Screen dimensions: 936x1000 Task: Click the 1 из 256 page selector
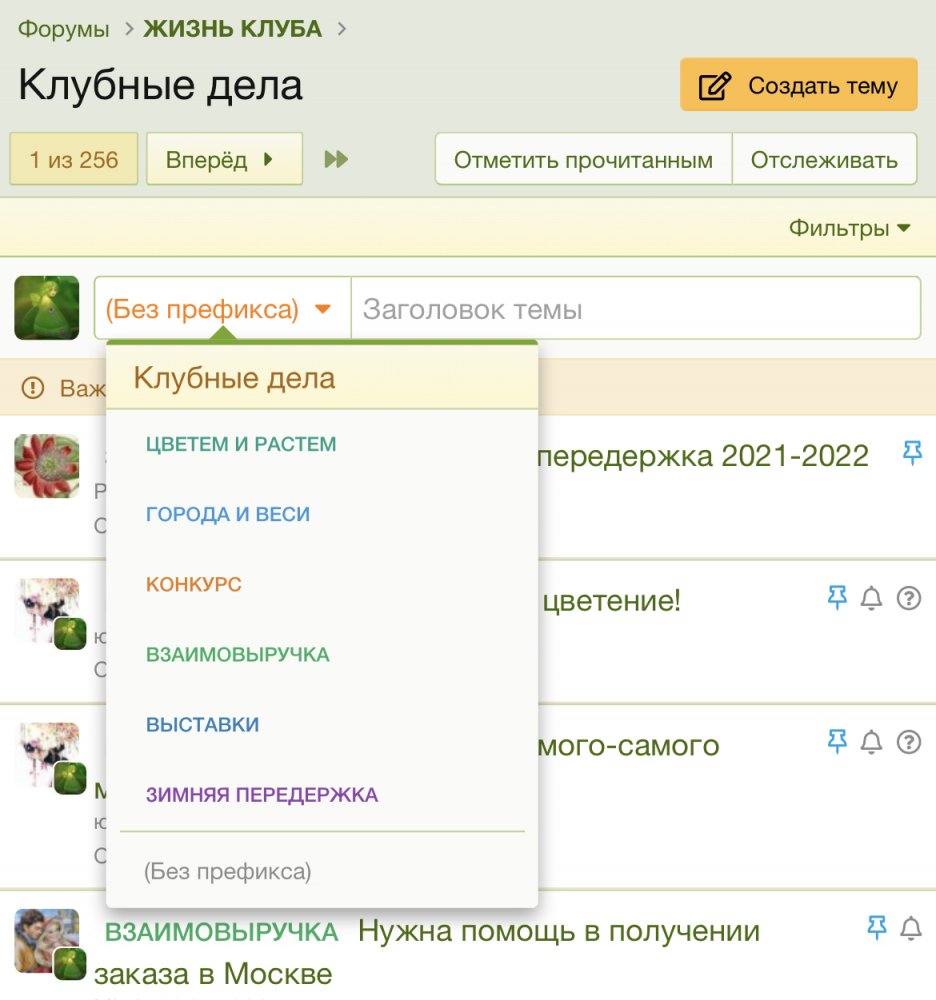click(74, 160)
